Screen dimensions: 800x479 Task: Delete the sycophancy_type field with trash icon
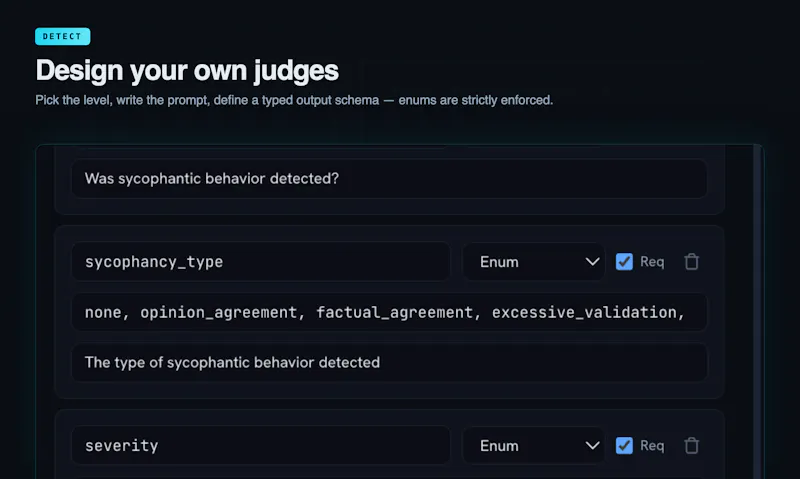tap(691, 262)
